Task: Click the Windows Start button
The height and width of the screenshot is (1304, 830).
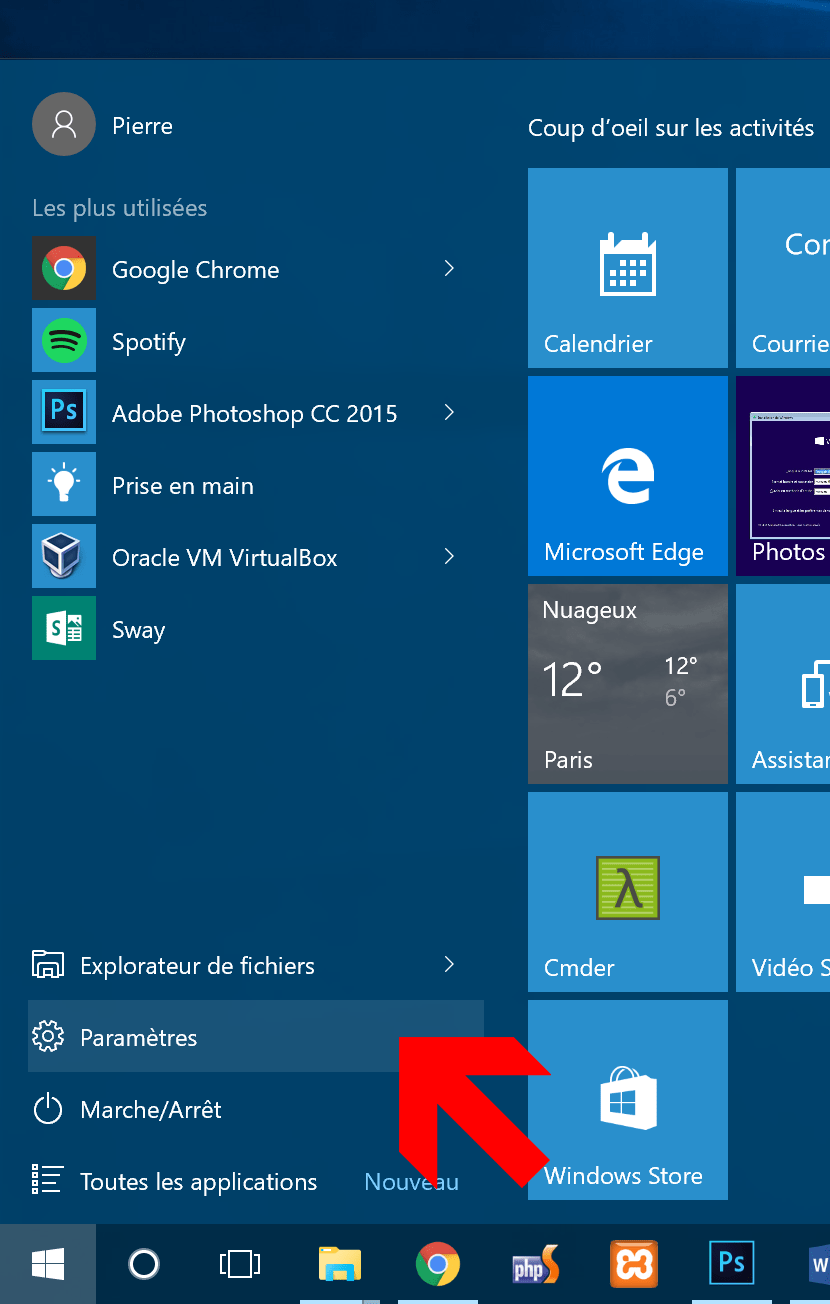Action: click(48, 1264)
